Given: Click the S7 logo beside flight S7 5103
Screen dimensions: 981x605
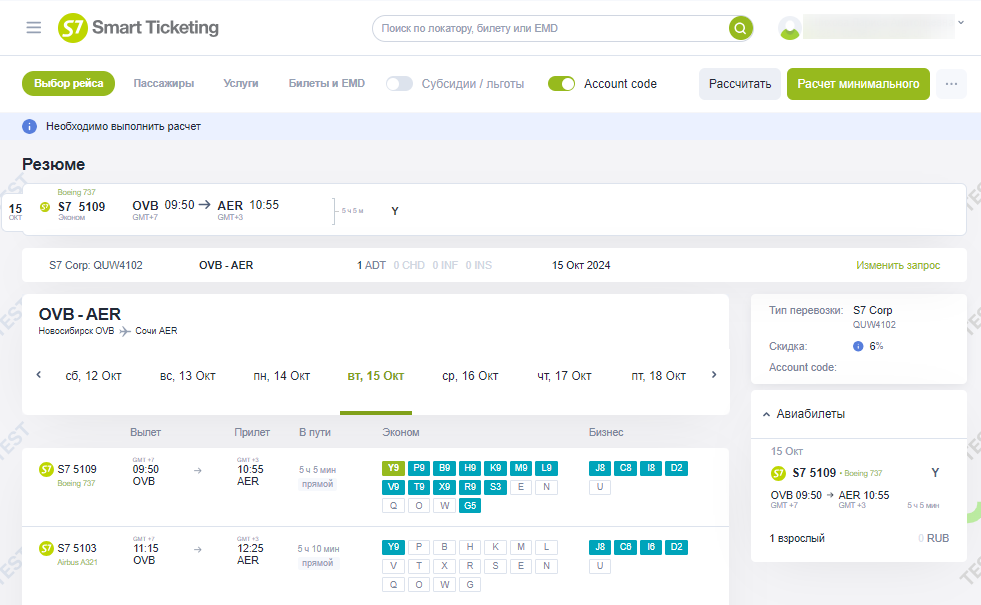Looking at the screenshot, I should (46, 548).
